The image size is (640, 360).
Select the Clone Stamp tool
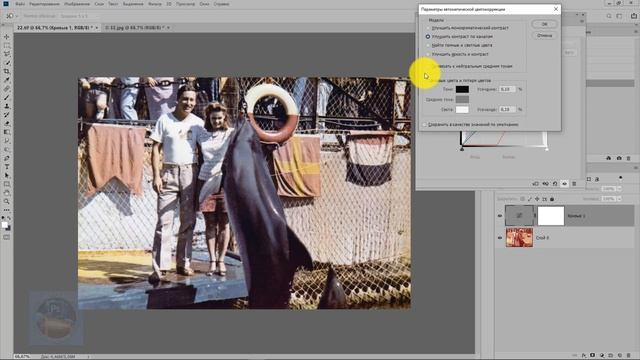point(7,106)
